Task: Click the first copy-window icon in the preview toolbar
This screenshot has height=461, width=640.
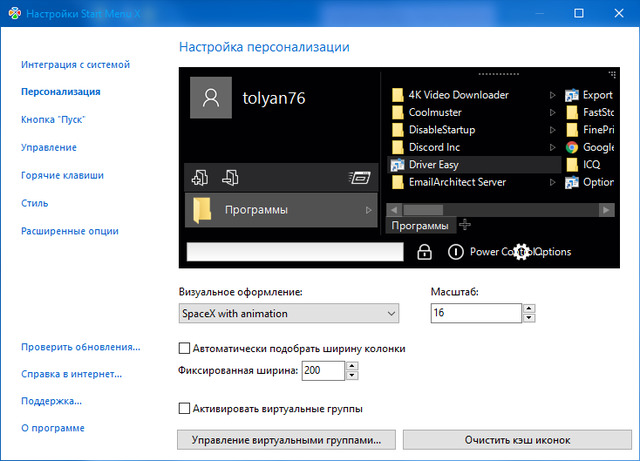Action: point(200,178)
